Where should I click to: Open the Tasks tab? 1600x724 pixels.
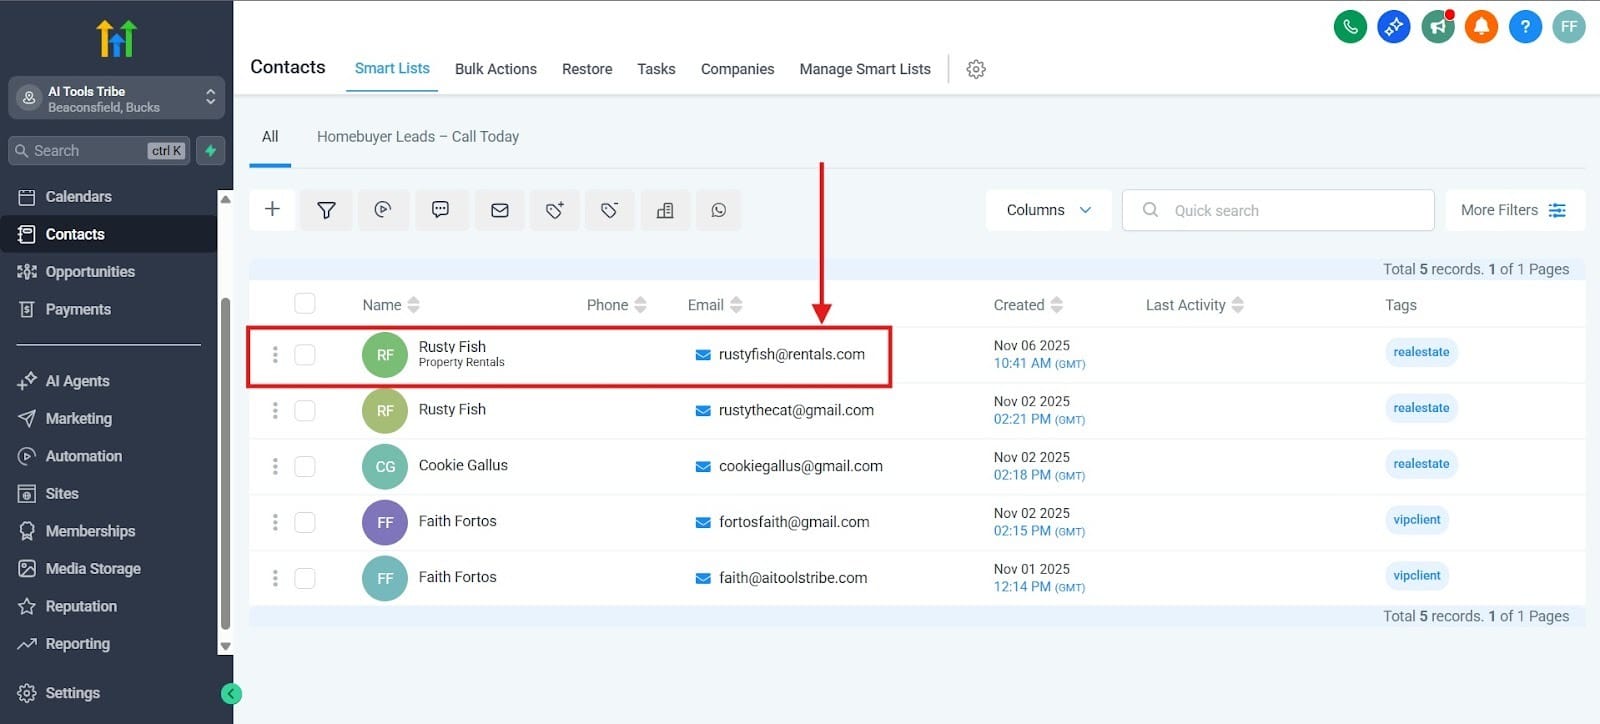[x=656, y=69]
